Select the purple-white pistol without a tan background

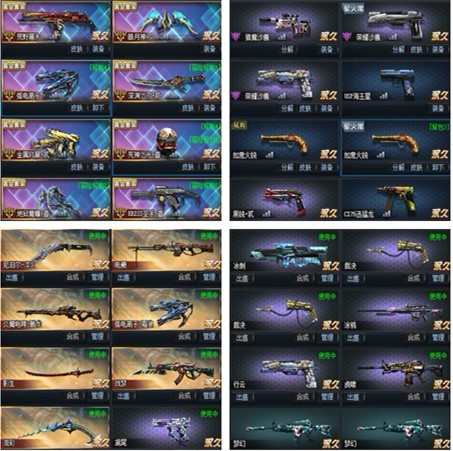[x=167, y=428]
